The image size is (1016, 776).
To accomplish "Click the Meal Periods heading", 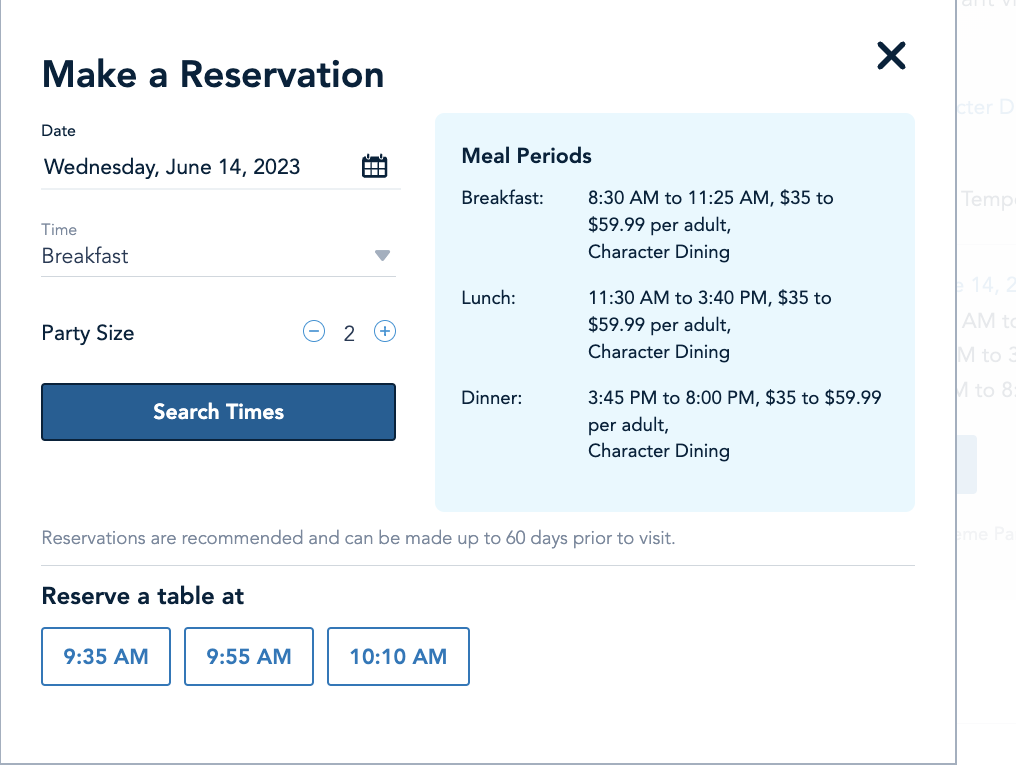I will (x=526, y=156).
